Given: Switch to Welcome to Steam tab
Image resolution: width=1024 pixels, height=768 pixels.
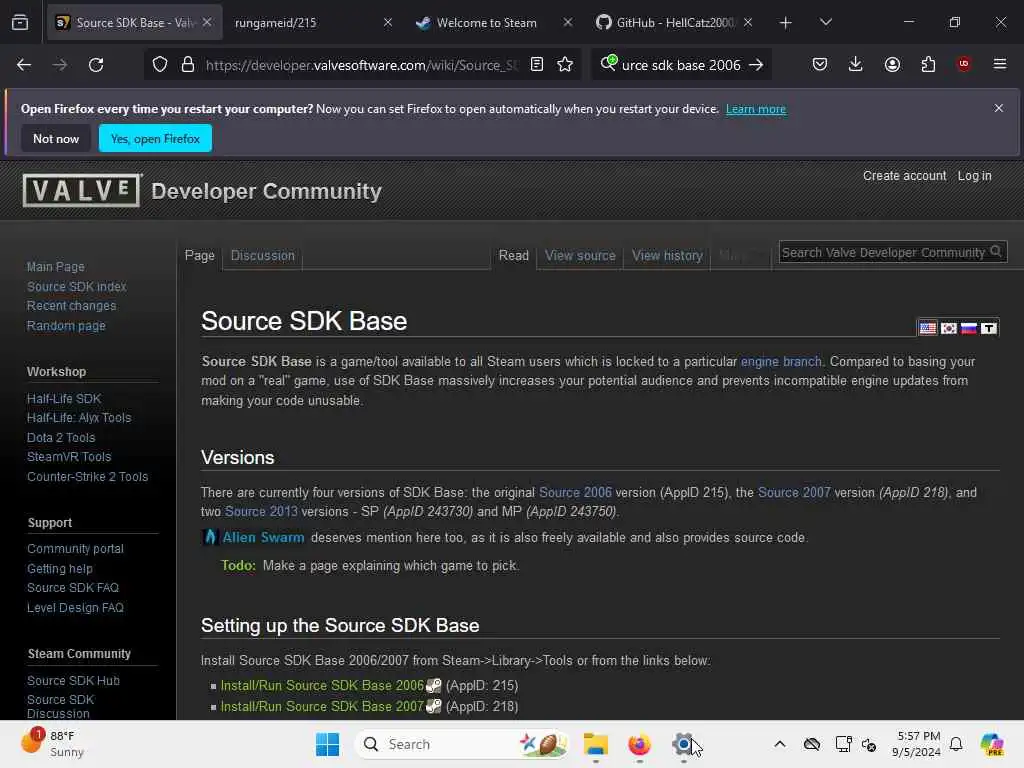Looking at the screenshot, I should 494,23.
